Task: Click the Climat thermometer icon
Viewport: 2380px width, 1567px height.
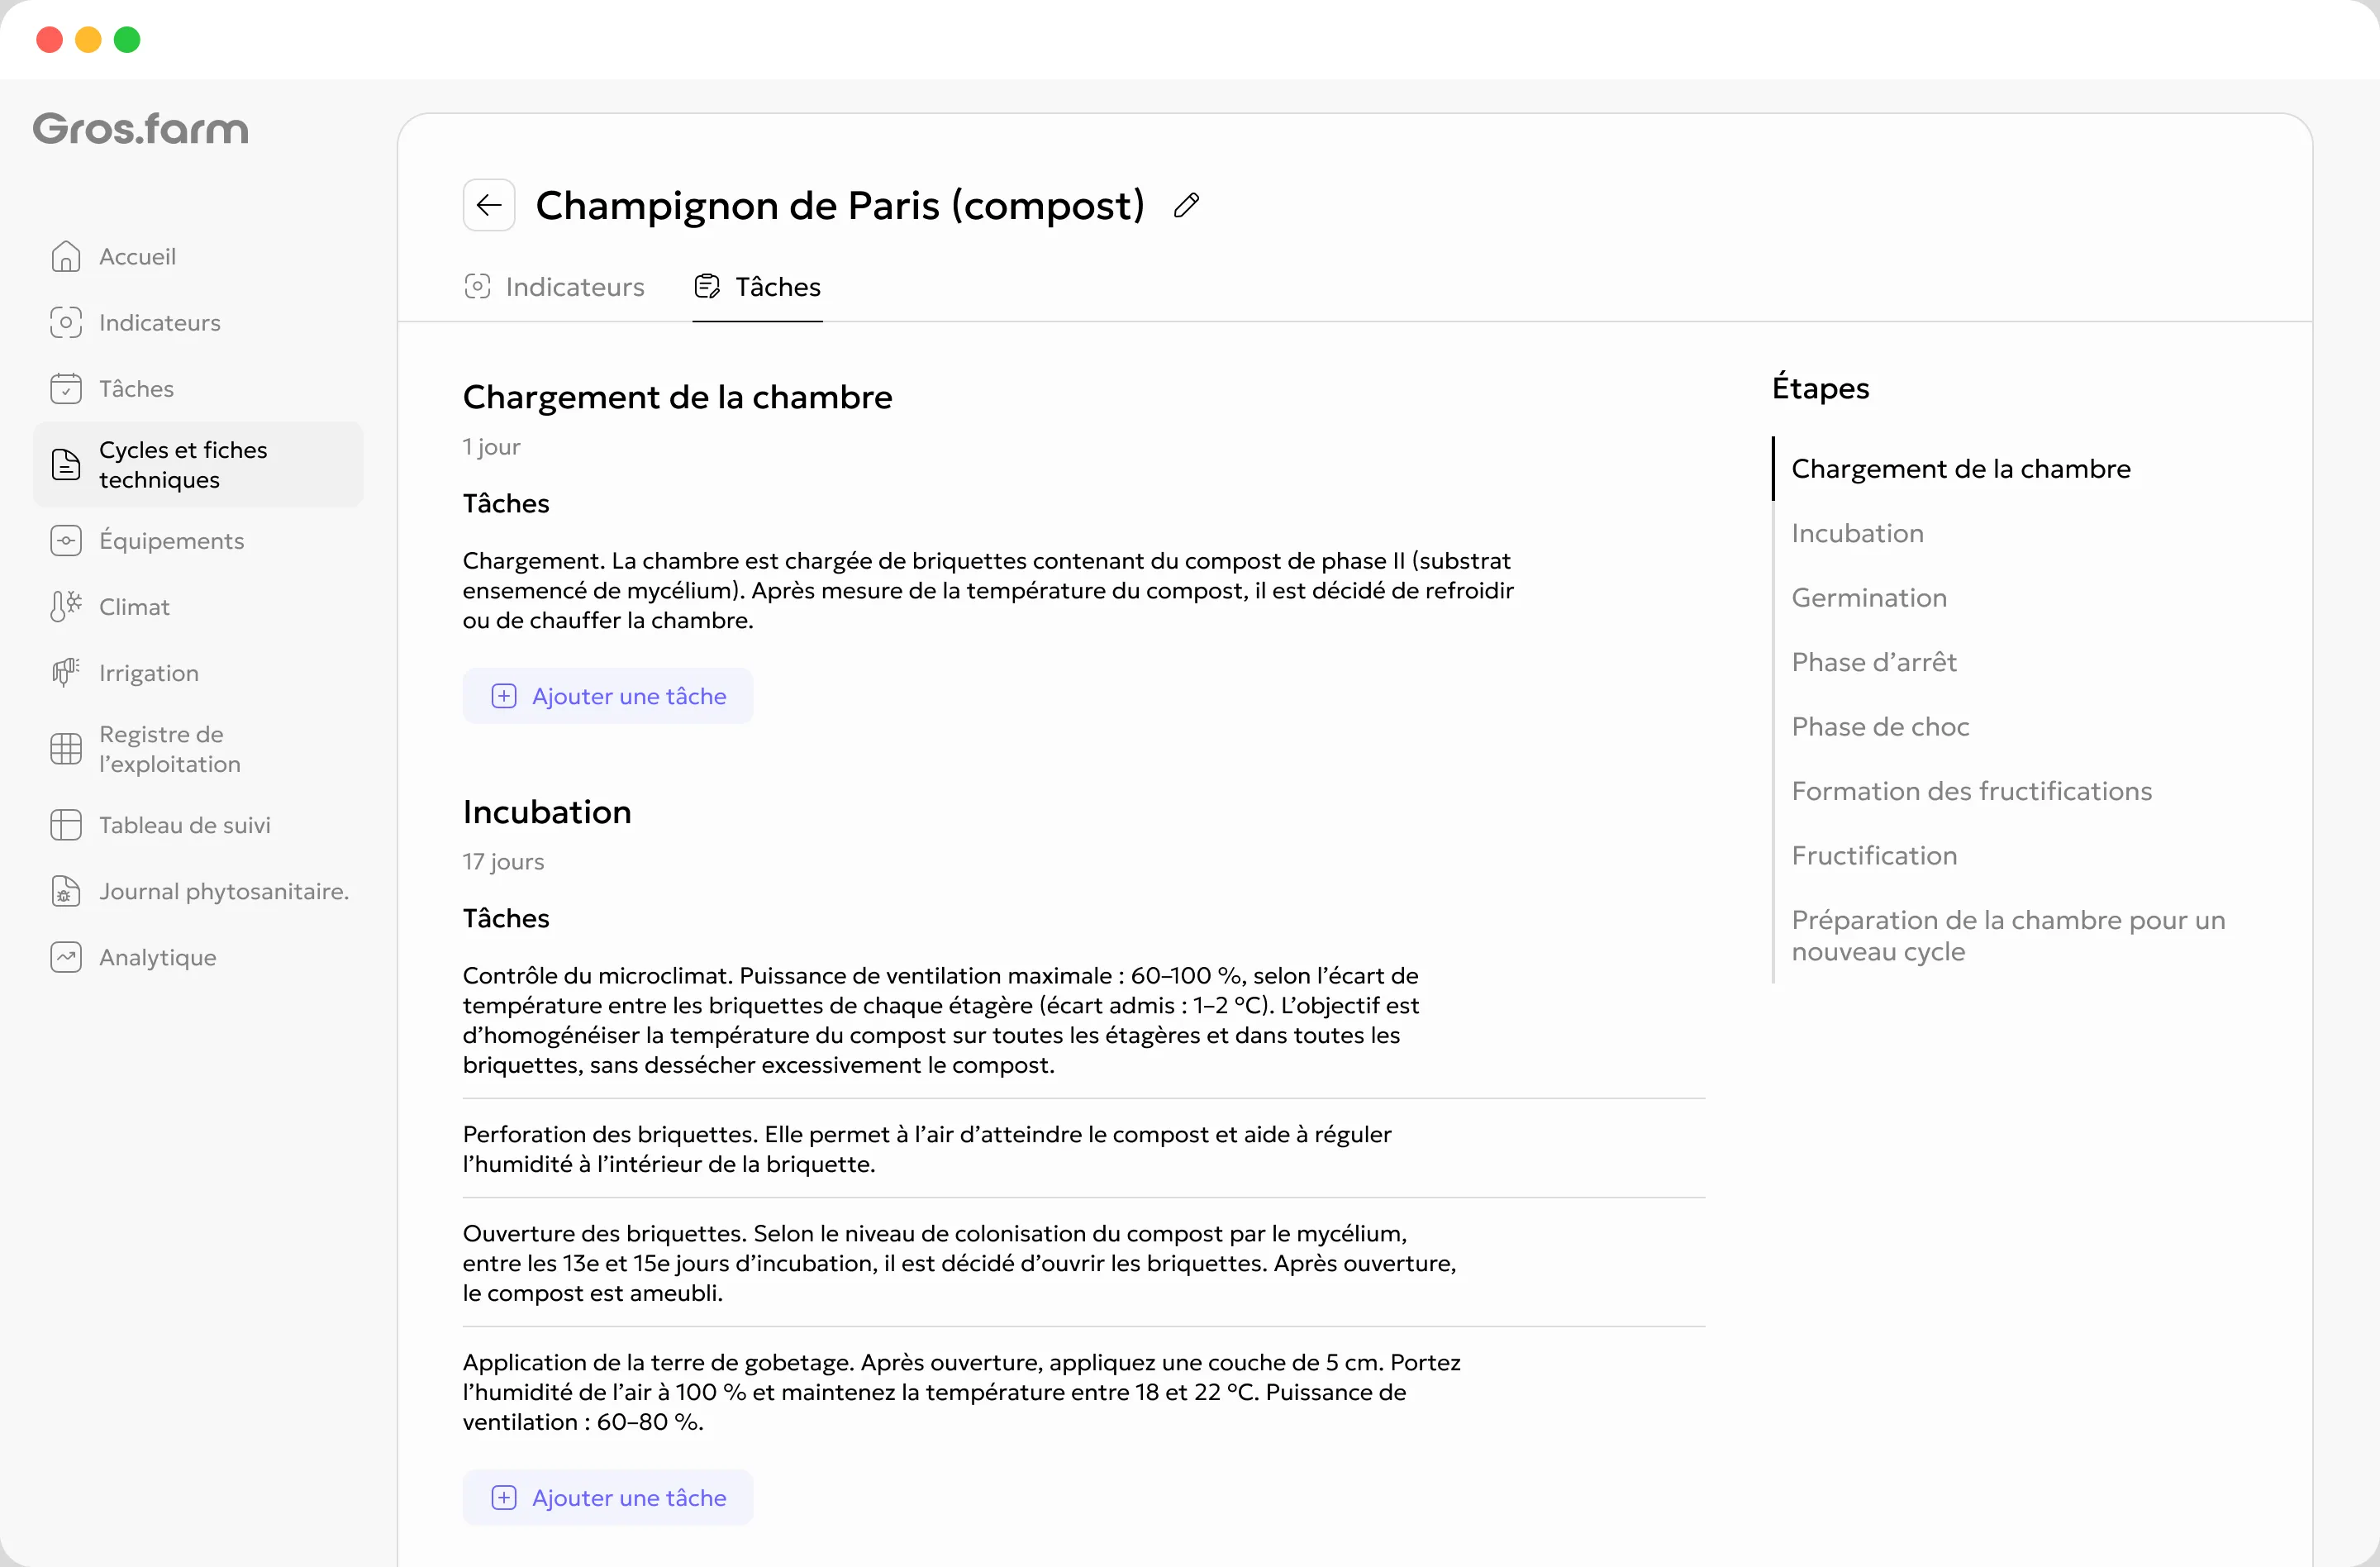Action: [x=66, y=606]
